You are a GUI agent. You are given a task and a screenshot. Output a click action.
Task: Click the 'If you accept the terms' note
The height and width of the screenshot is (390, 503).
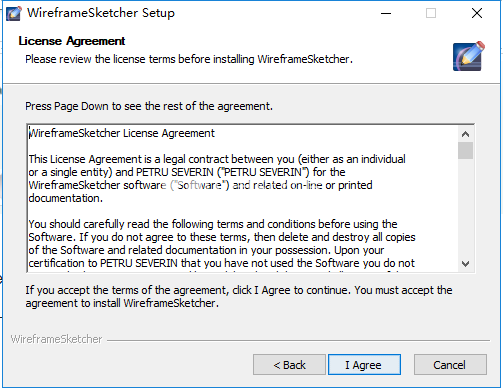click(239, 297)
